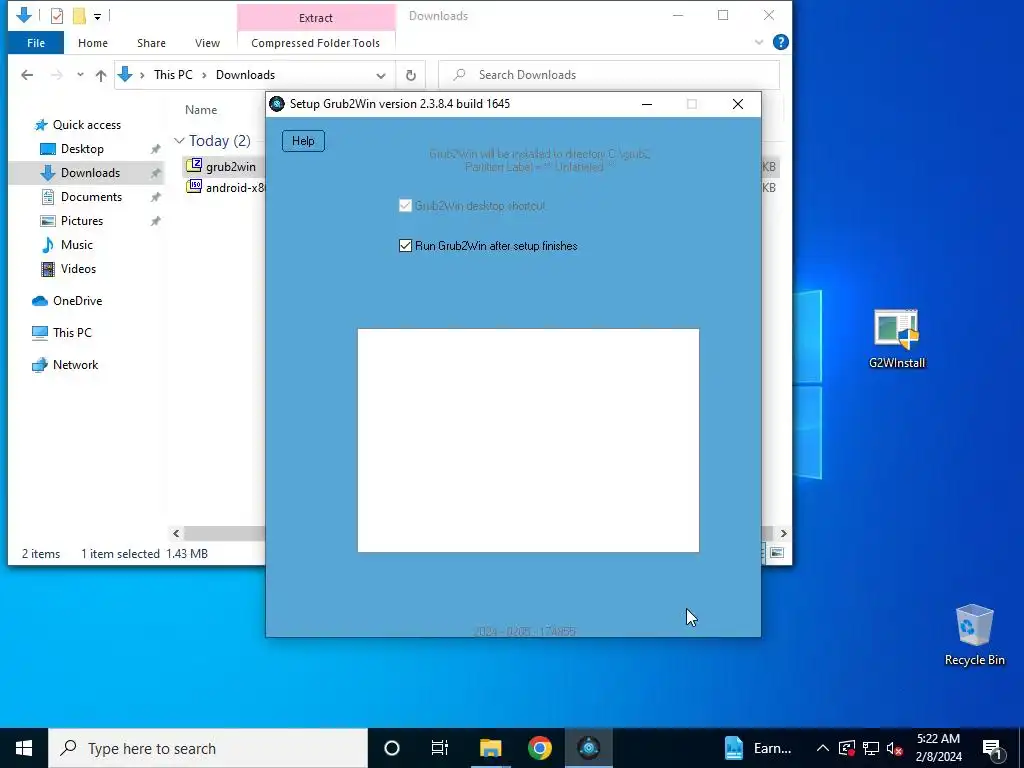Viewport: 1024px width, 768px height.
Task: Select Downloads in the navigation pane
Action: pos(90,173)
